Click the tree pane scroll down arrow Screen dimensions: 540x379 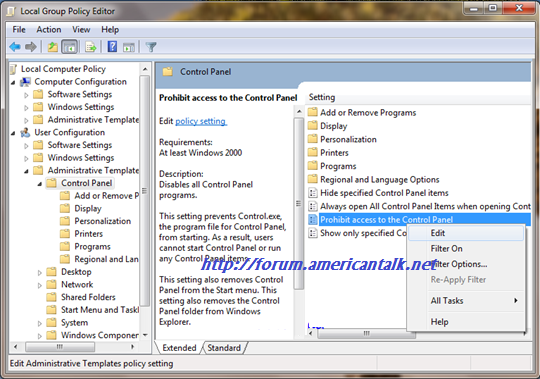[x=145, y=335]
